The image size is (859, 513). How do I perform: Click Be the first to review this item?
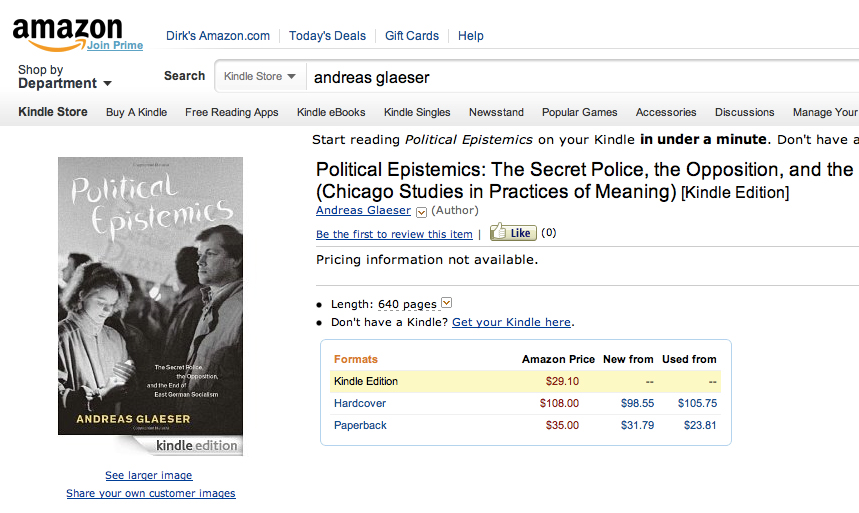[394, 234]
